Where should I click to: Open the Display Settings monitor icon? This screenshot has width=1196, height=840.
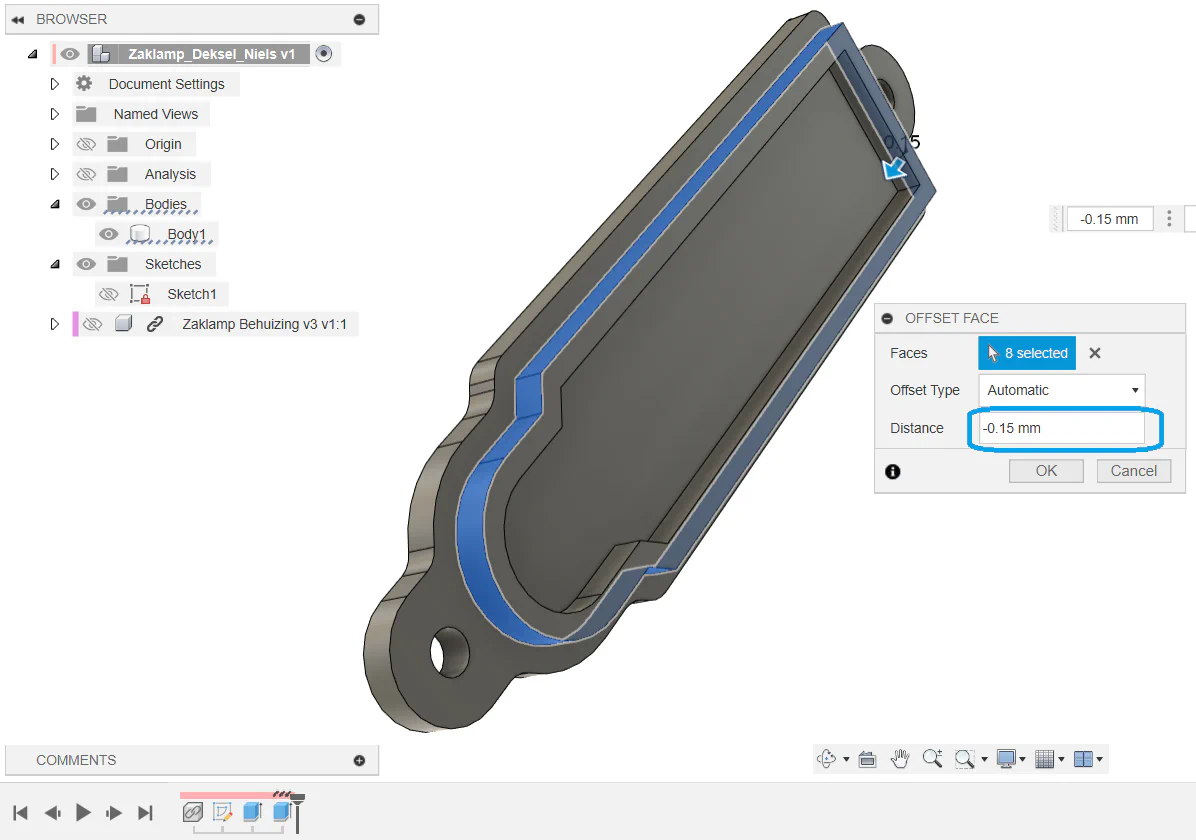pos(1006,759)
